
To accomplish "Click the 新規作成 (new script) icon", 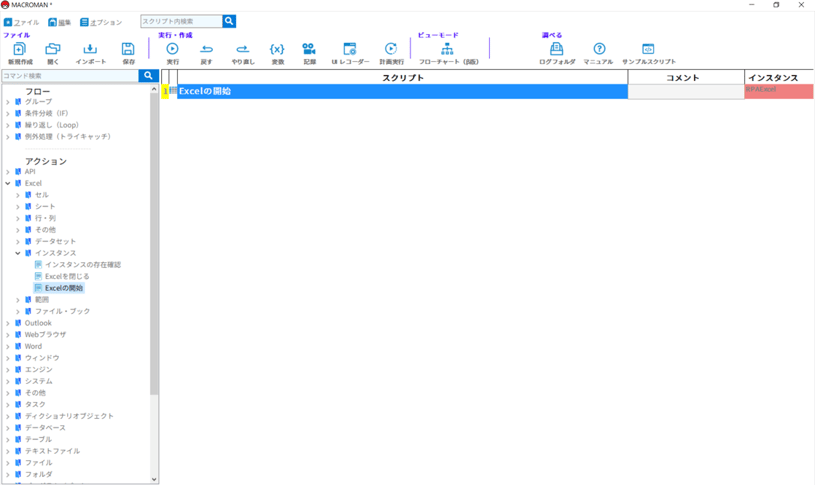I will [x=19, y=49].
